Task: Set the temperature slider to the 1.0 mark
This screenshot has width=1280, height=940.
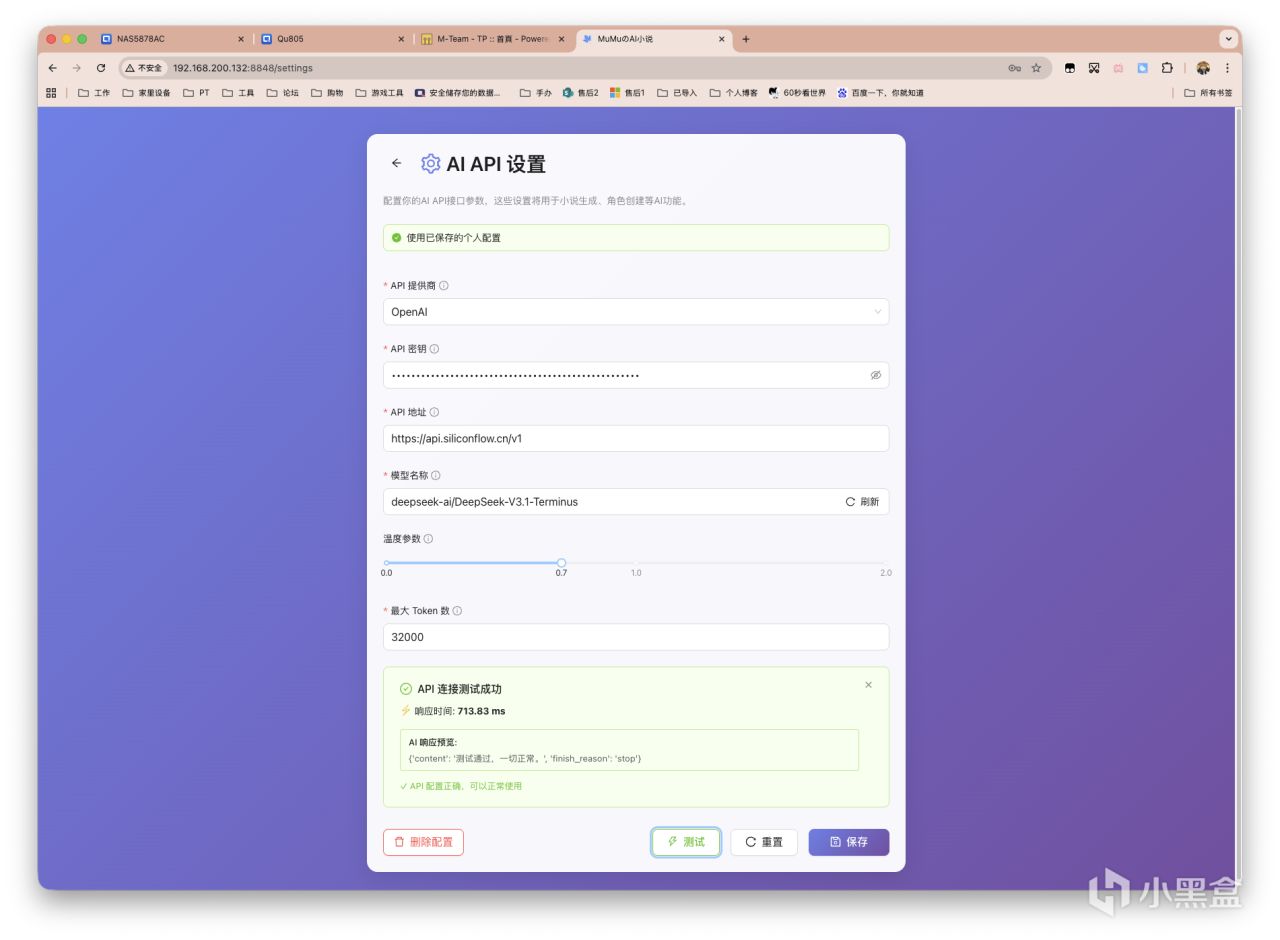Action: (636, 563)
